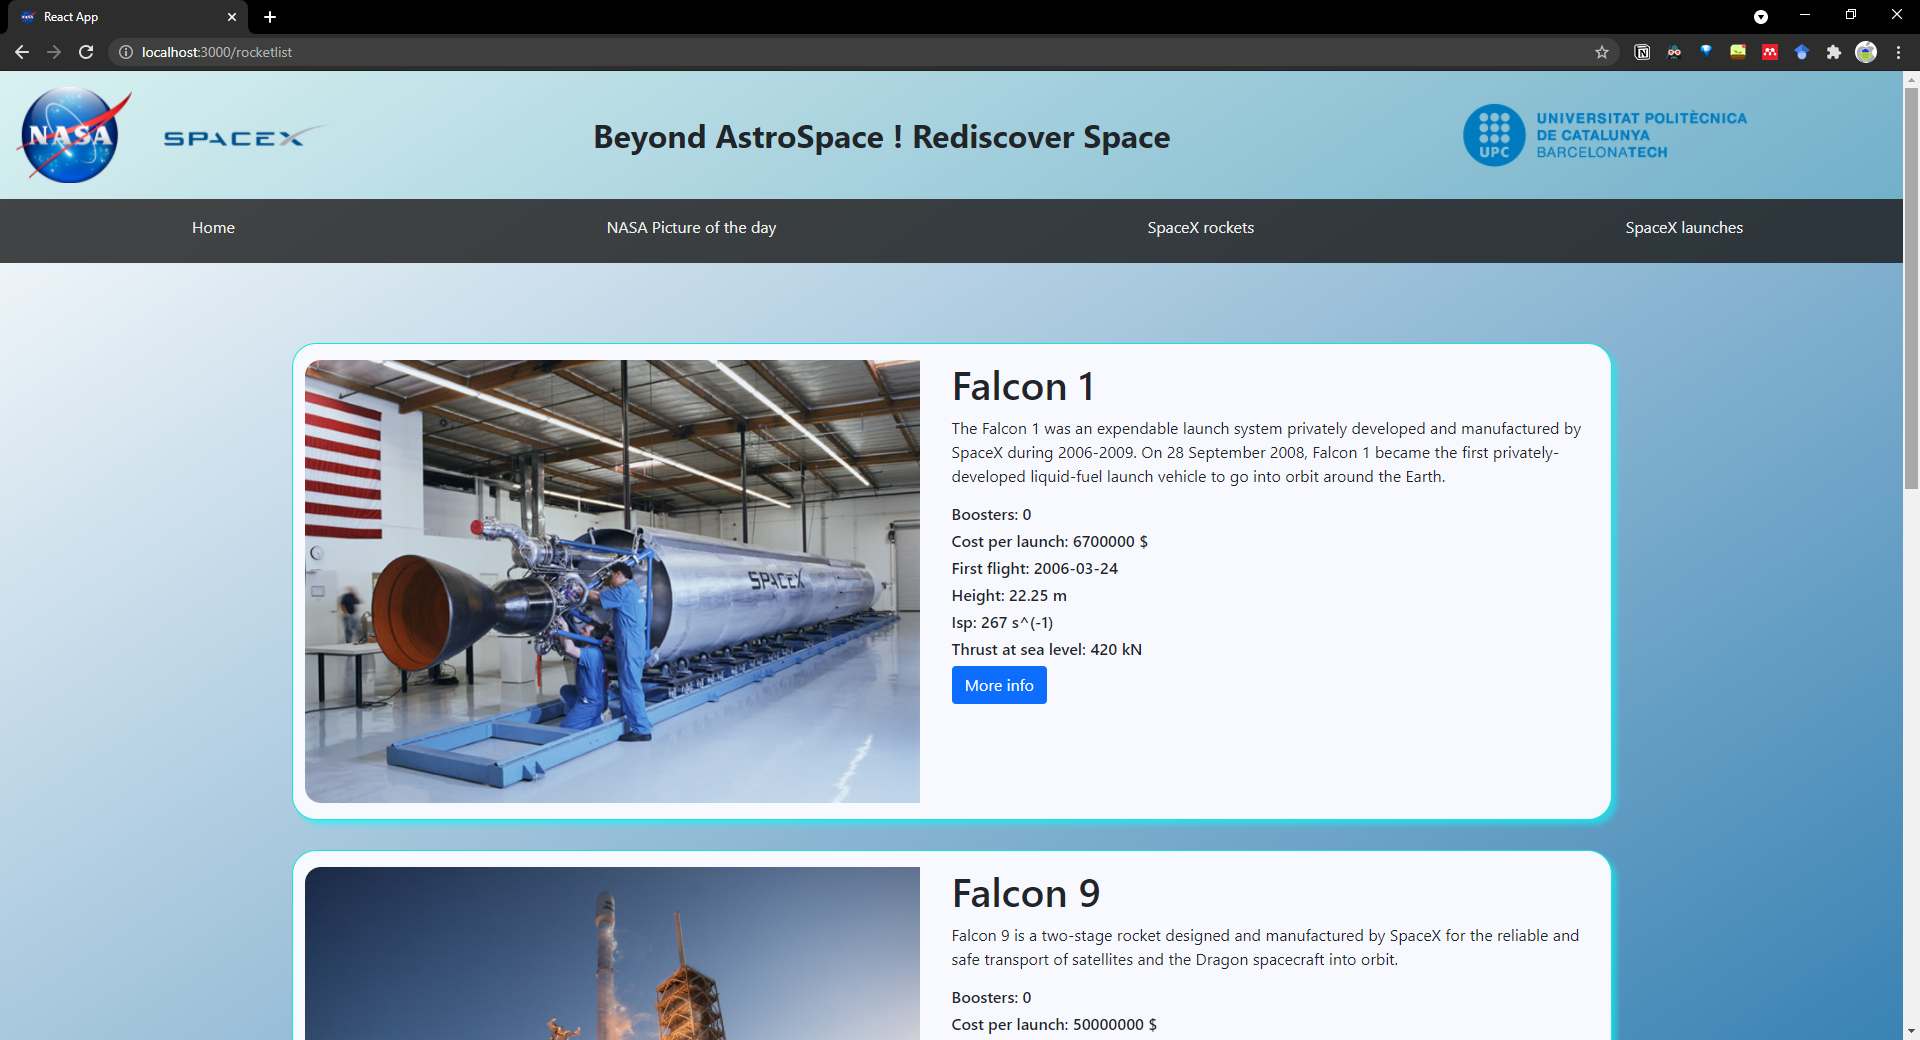Image resolution: width=1920 pixels, height=1040 pixels.
Task: Click 'Isp: 267 s^(-1)' text
Action: click(x=1002, y=623)
